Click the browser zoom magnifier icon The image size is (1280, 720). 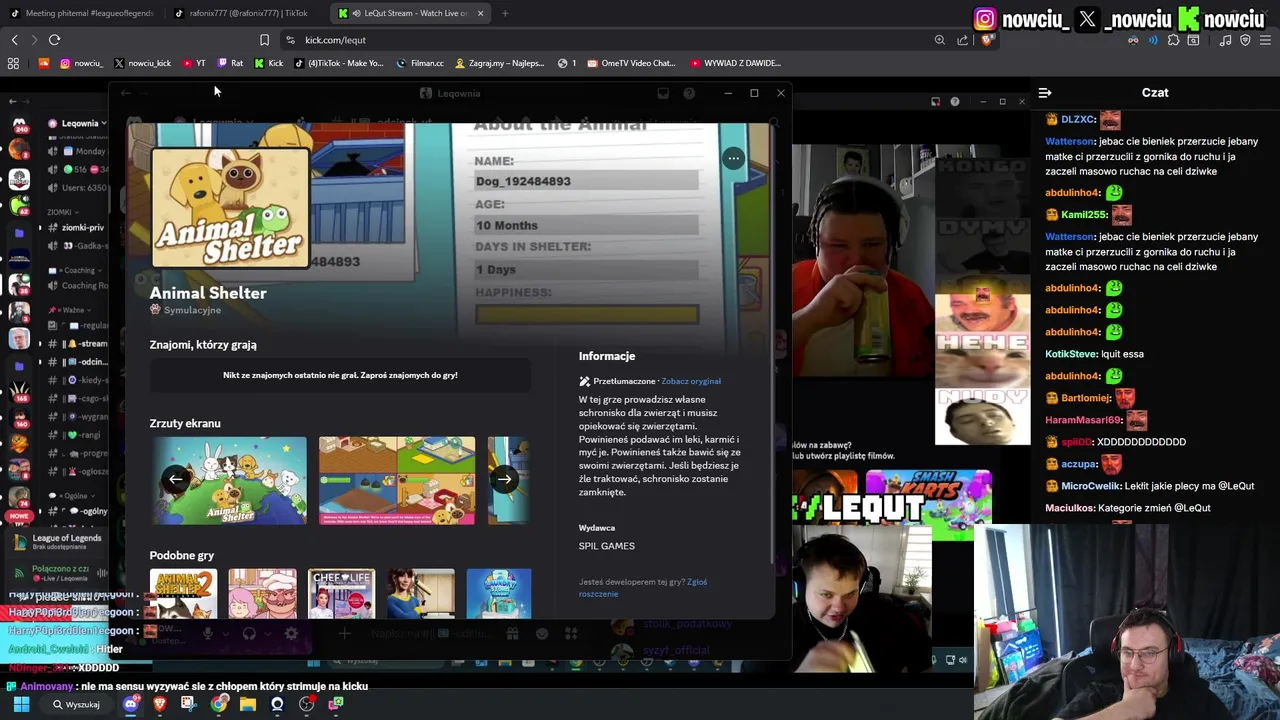coord(940,40)
